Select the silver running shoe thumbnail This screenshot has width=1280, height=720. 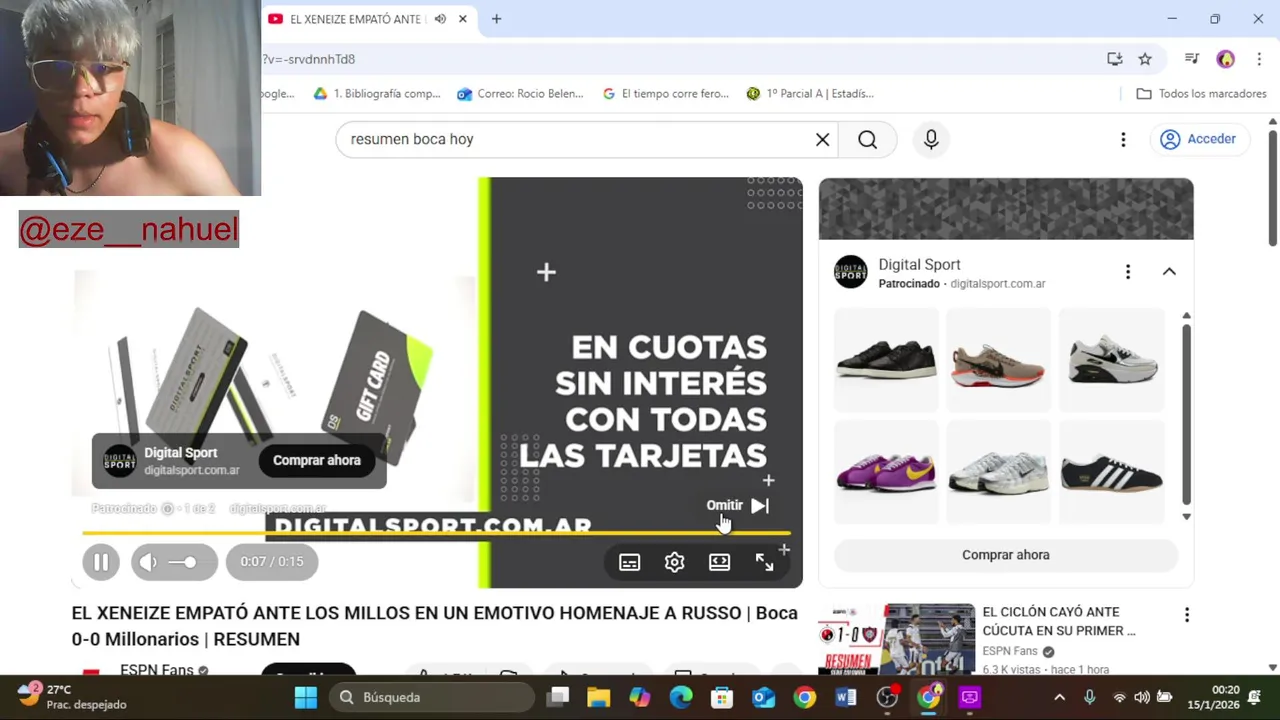coord(998,472)
